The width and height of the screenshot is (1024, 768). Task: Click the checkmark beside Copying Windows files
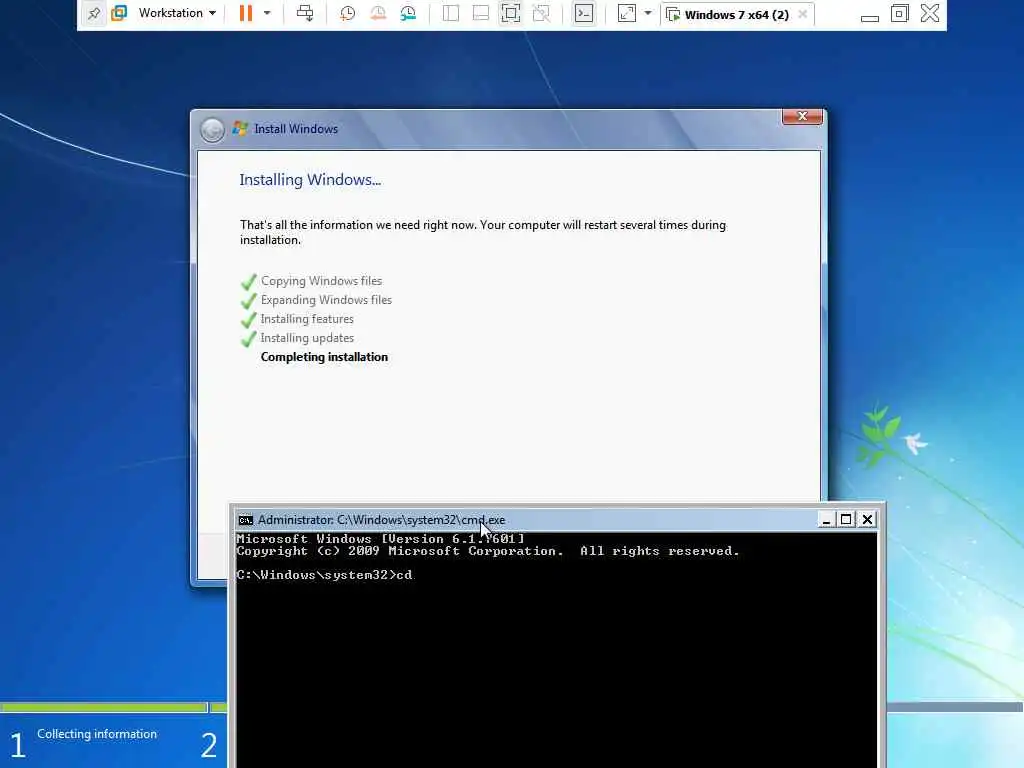[249, 282]
